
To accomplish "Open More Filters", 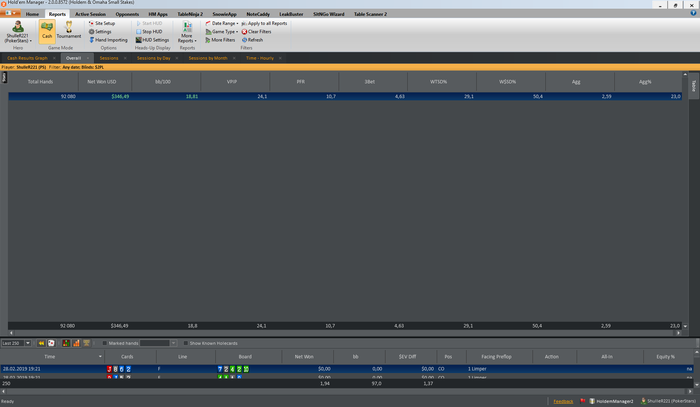I will [x=220, y=40].
